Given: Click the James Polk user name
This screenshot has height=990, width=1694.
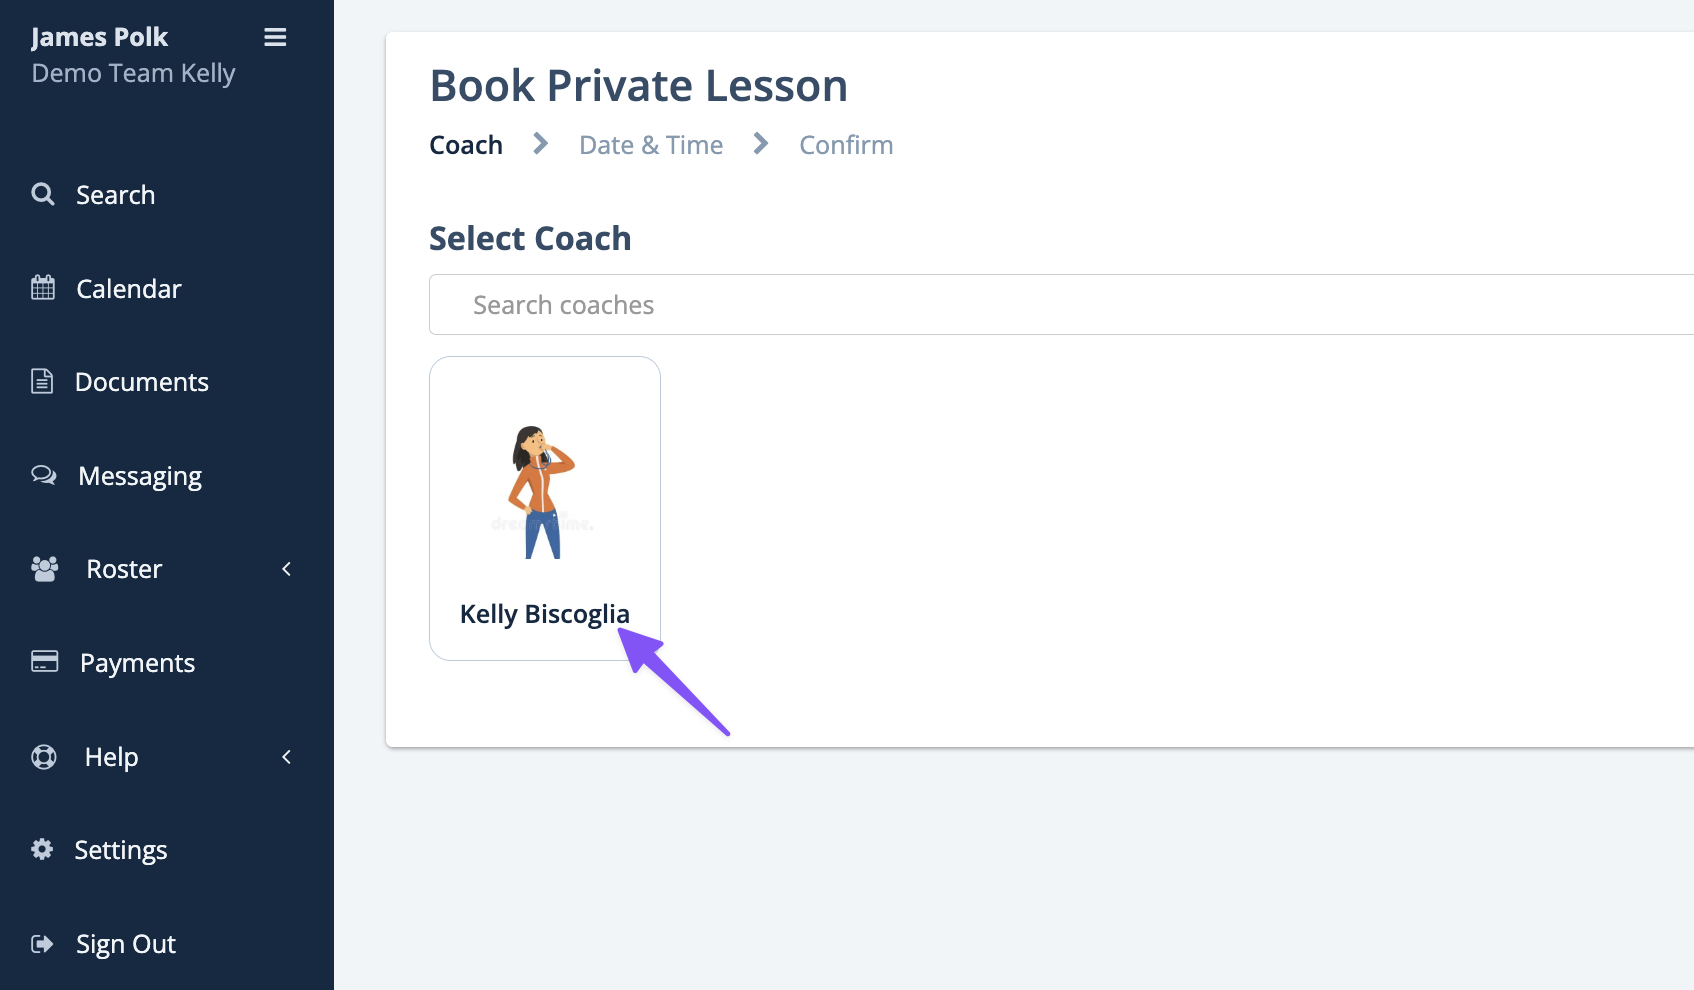Looking at the screenshot, I should pyautogui.click(x=99, y=37).
